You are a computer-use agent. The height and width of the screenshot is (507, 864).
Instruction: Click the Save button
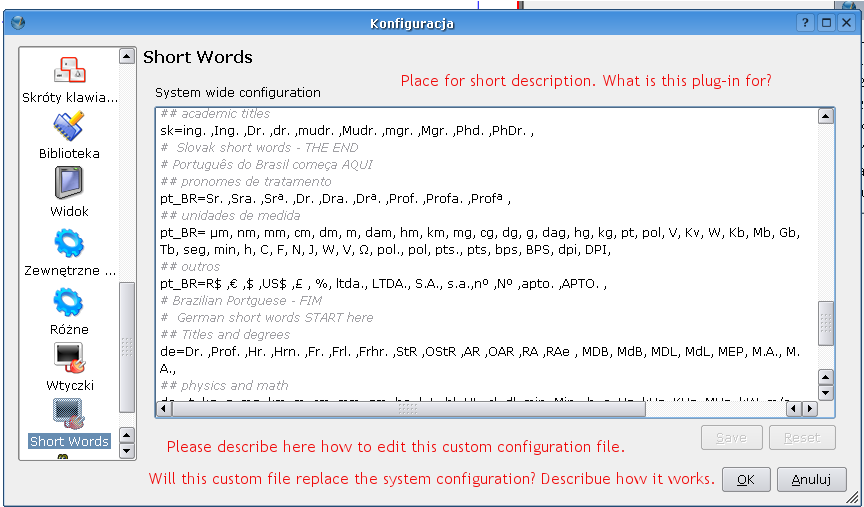(731, 437)
